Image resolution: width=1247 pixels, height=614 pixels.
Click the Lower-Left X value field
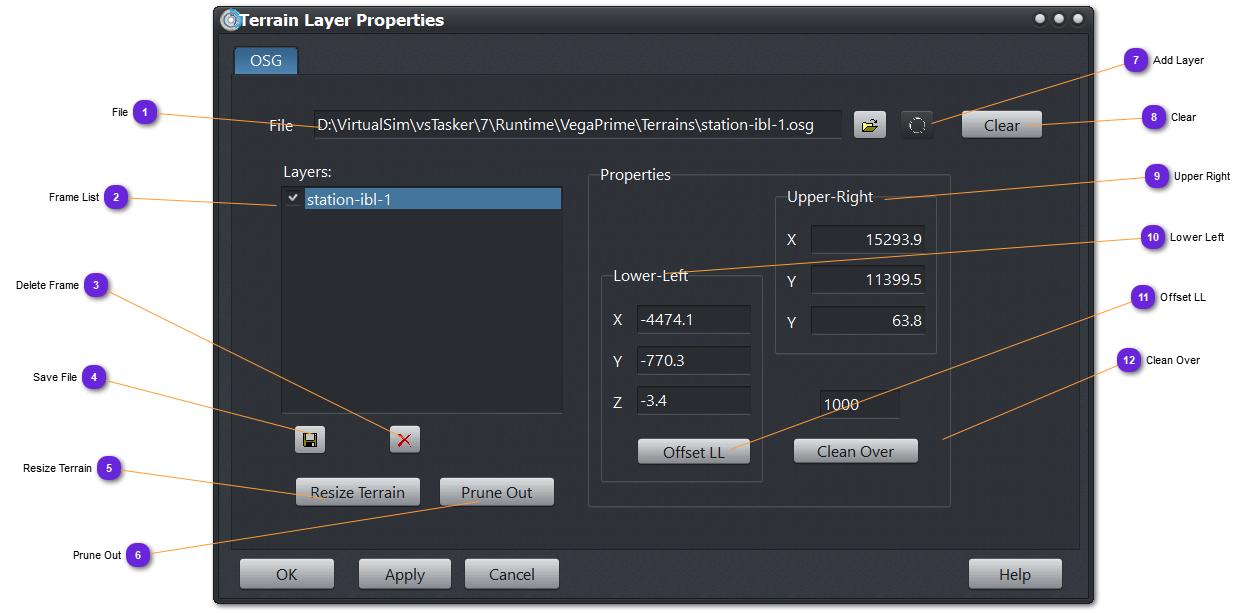[x=693, y=320]
